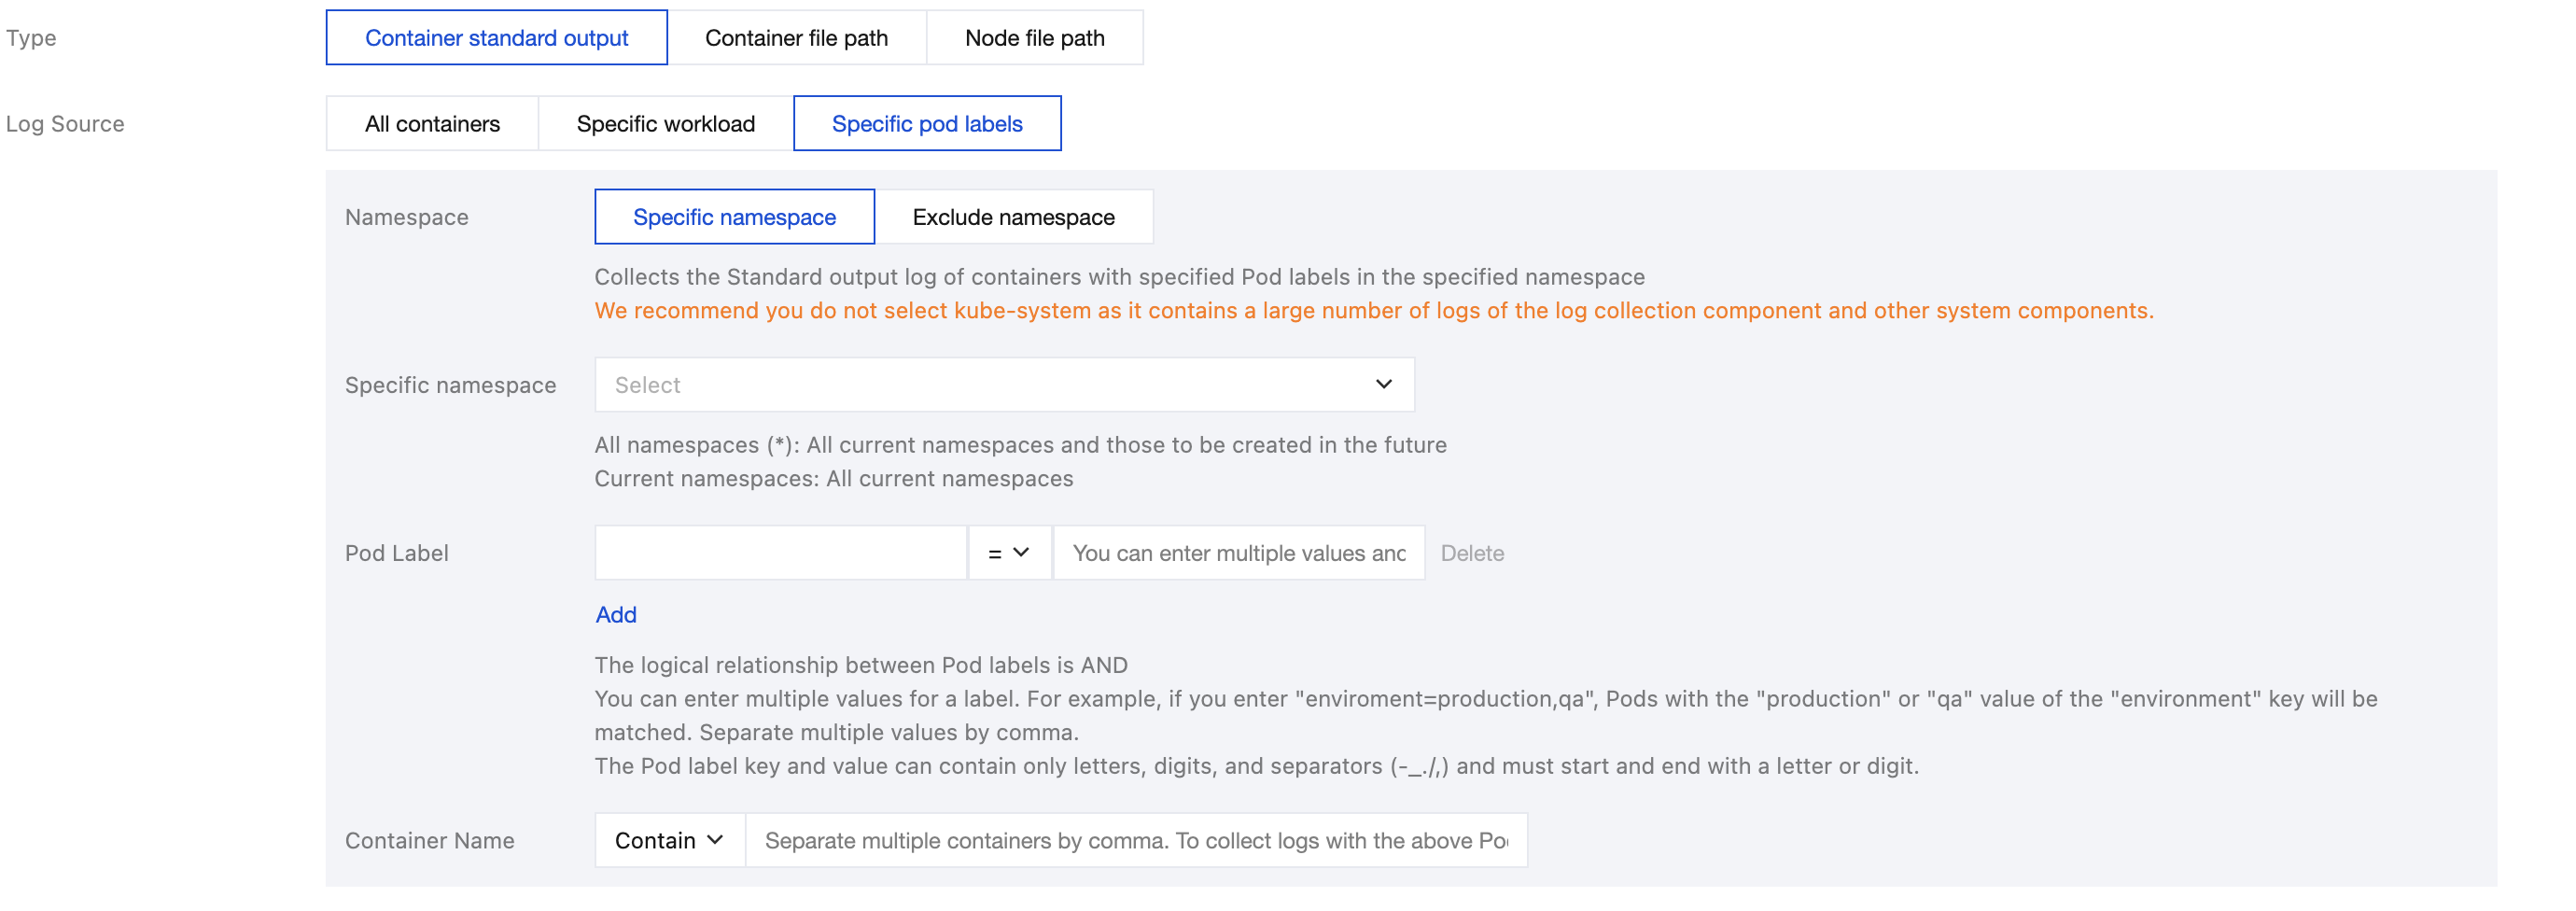2576x911 pixels.
Task: Switch log source to All containers
Action: point(432,124)
